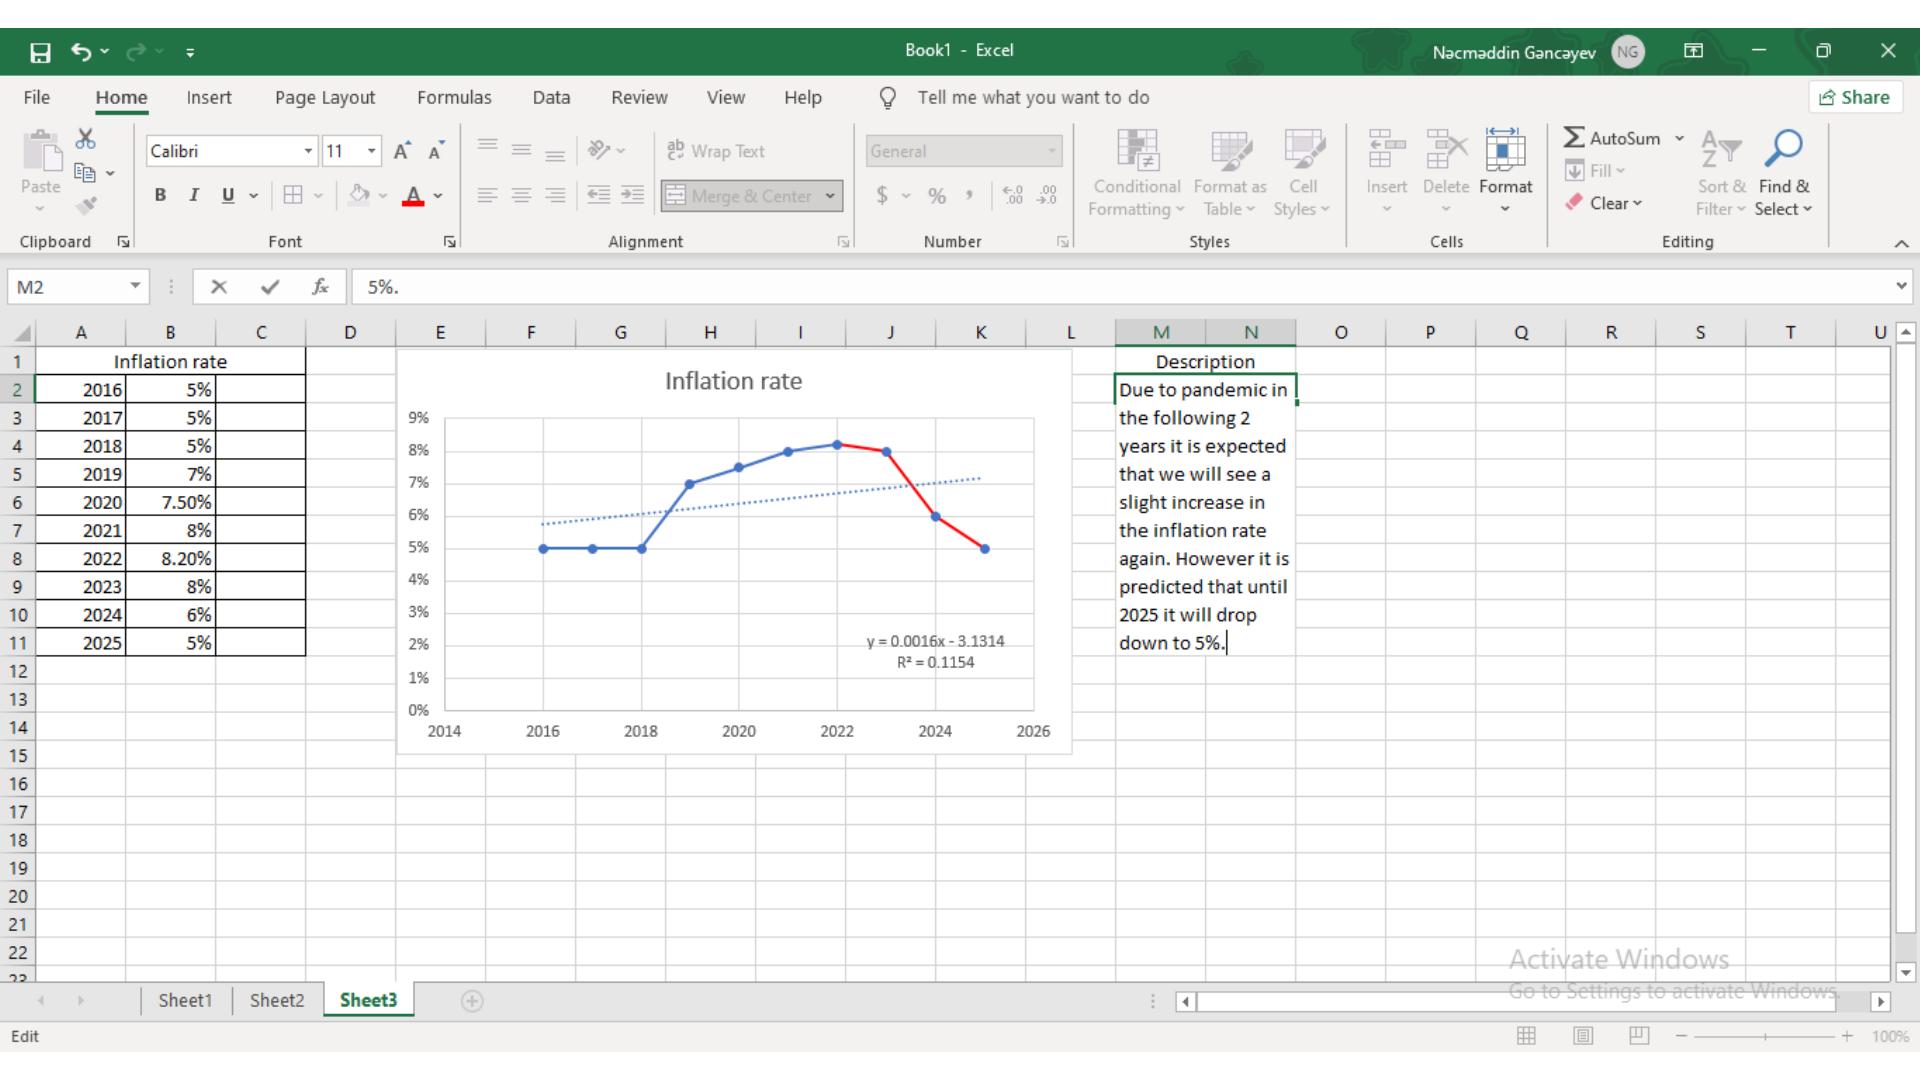1920x1080 pixels.
Task: Add a new sheet with plus icon
Action: click(472, 1001)
